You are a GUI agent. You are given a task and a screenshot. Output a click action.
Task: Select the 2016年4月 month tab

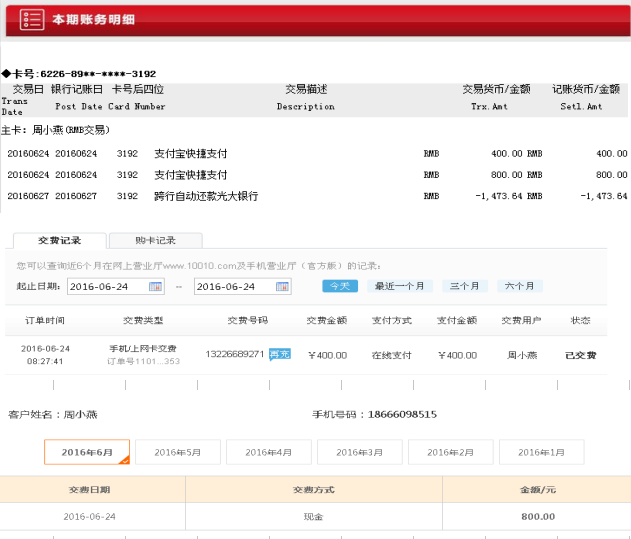point(268,452)
